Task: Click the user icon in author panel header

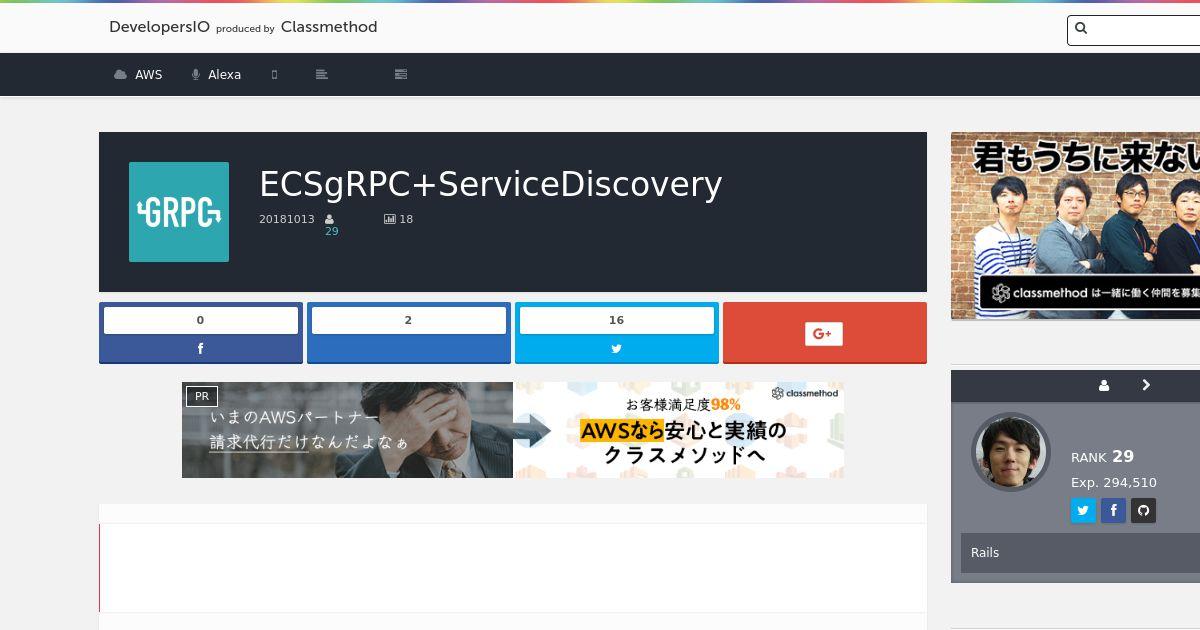Action: click(1104, 385)
